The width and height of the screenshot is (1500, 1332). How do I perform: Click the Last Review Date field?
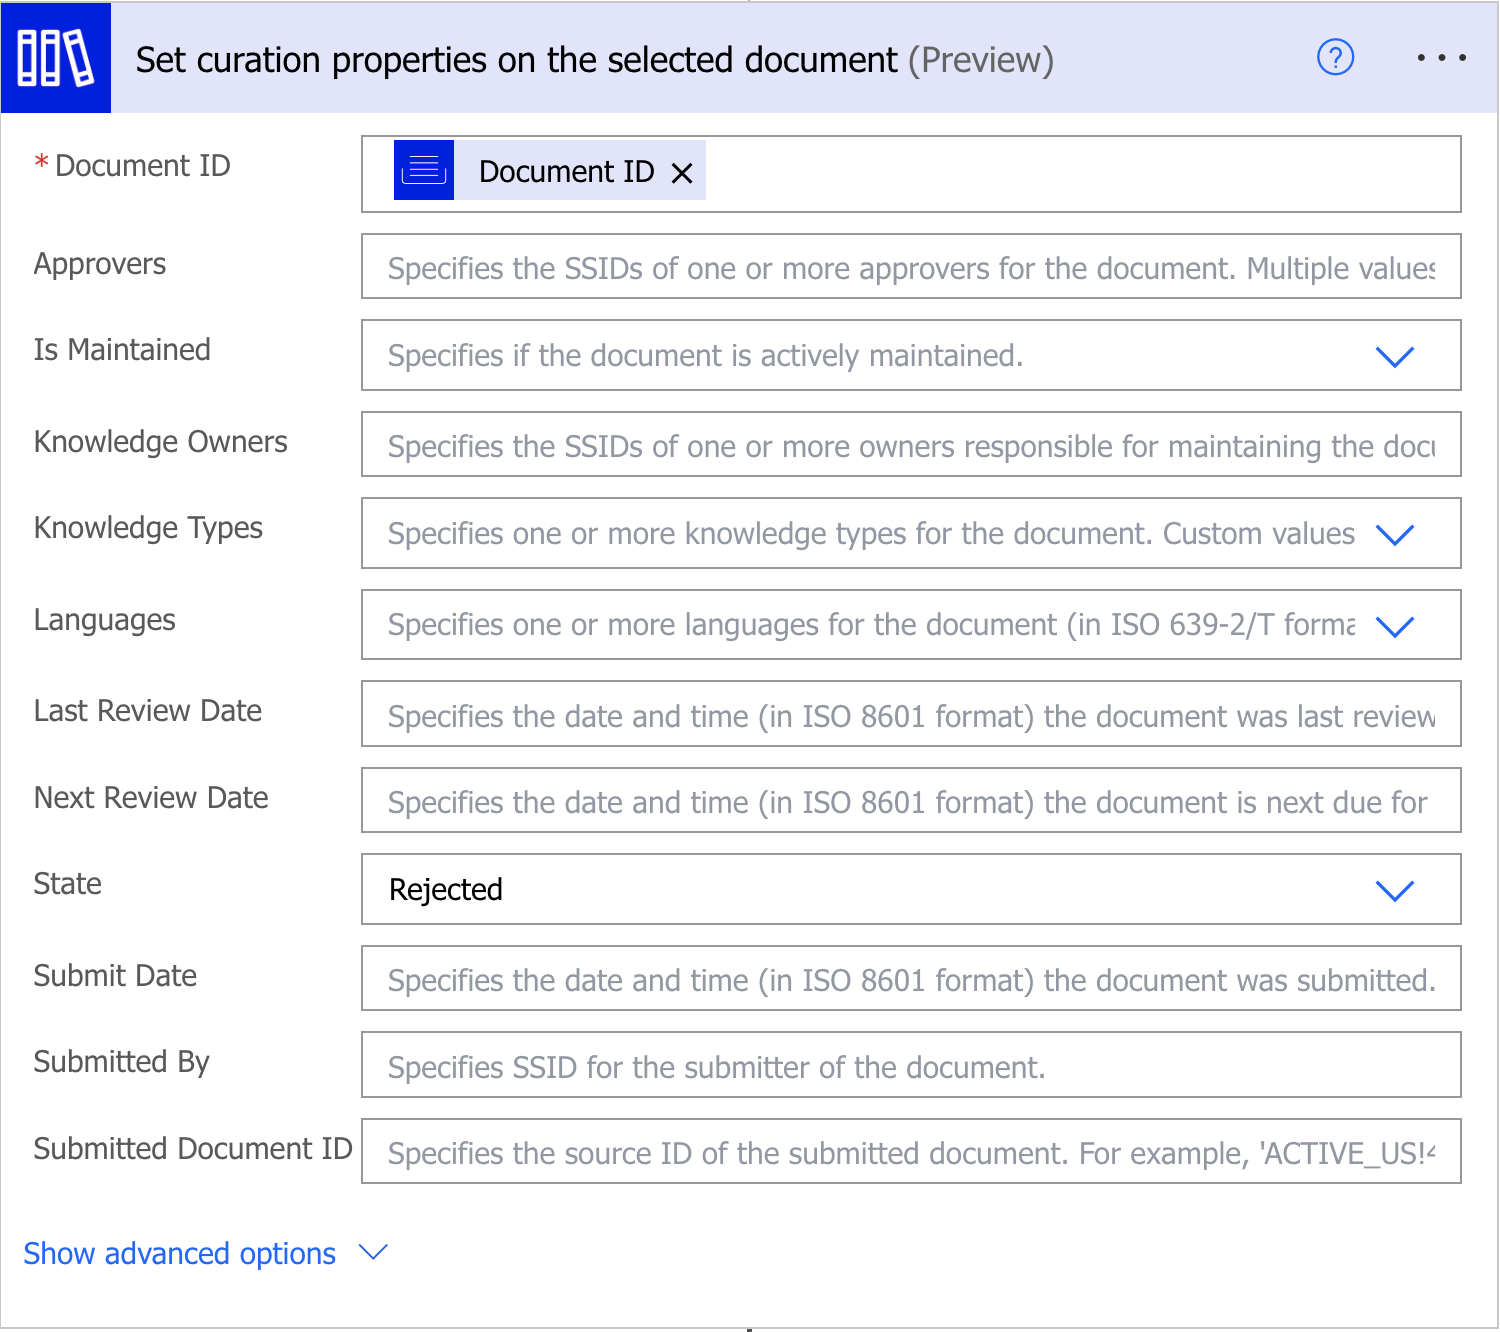(x=910, y=715)
